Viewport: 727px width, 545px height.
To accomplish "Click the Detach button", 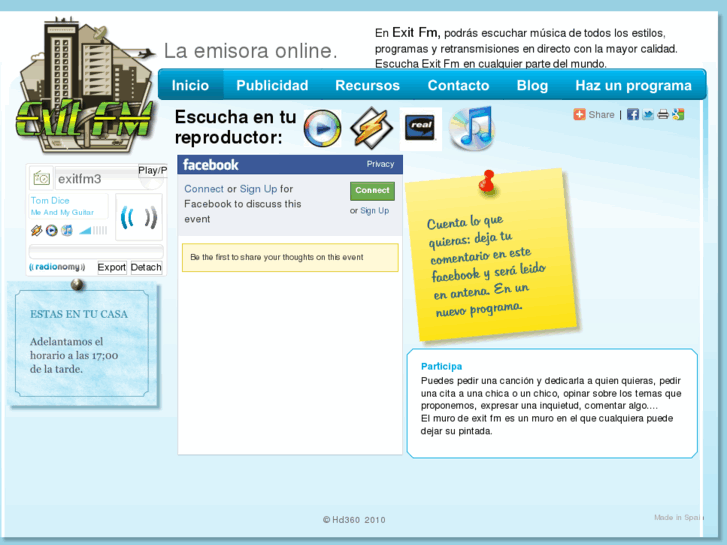I will pyautogui.click(x=146, y=267).
